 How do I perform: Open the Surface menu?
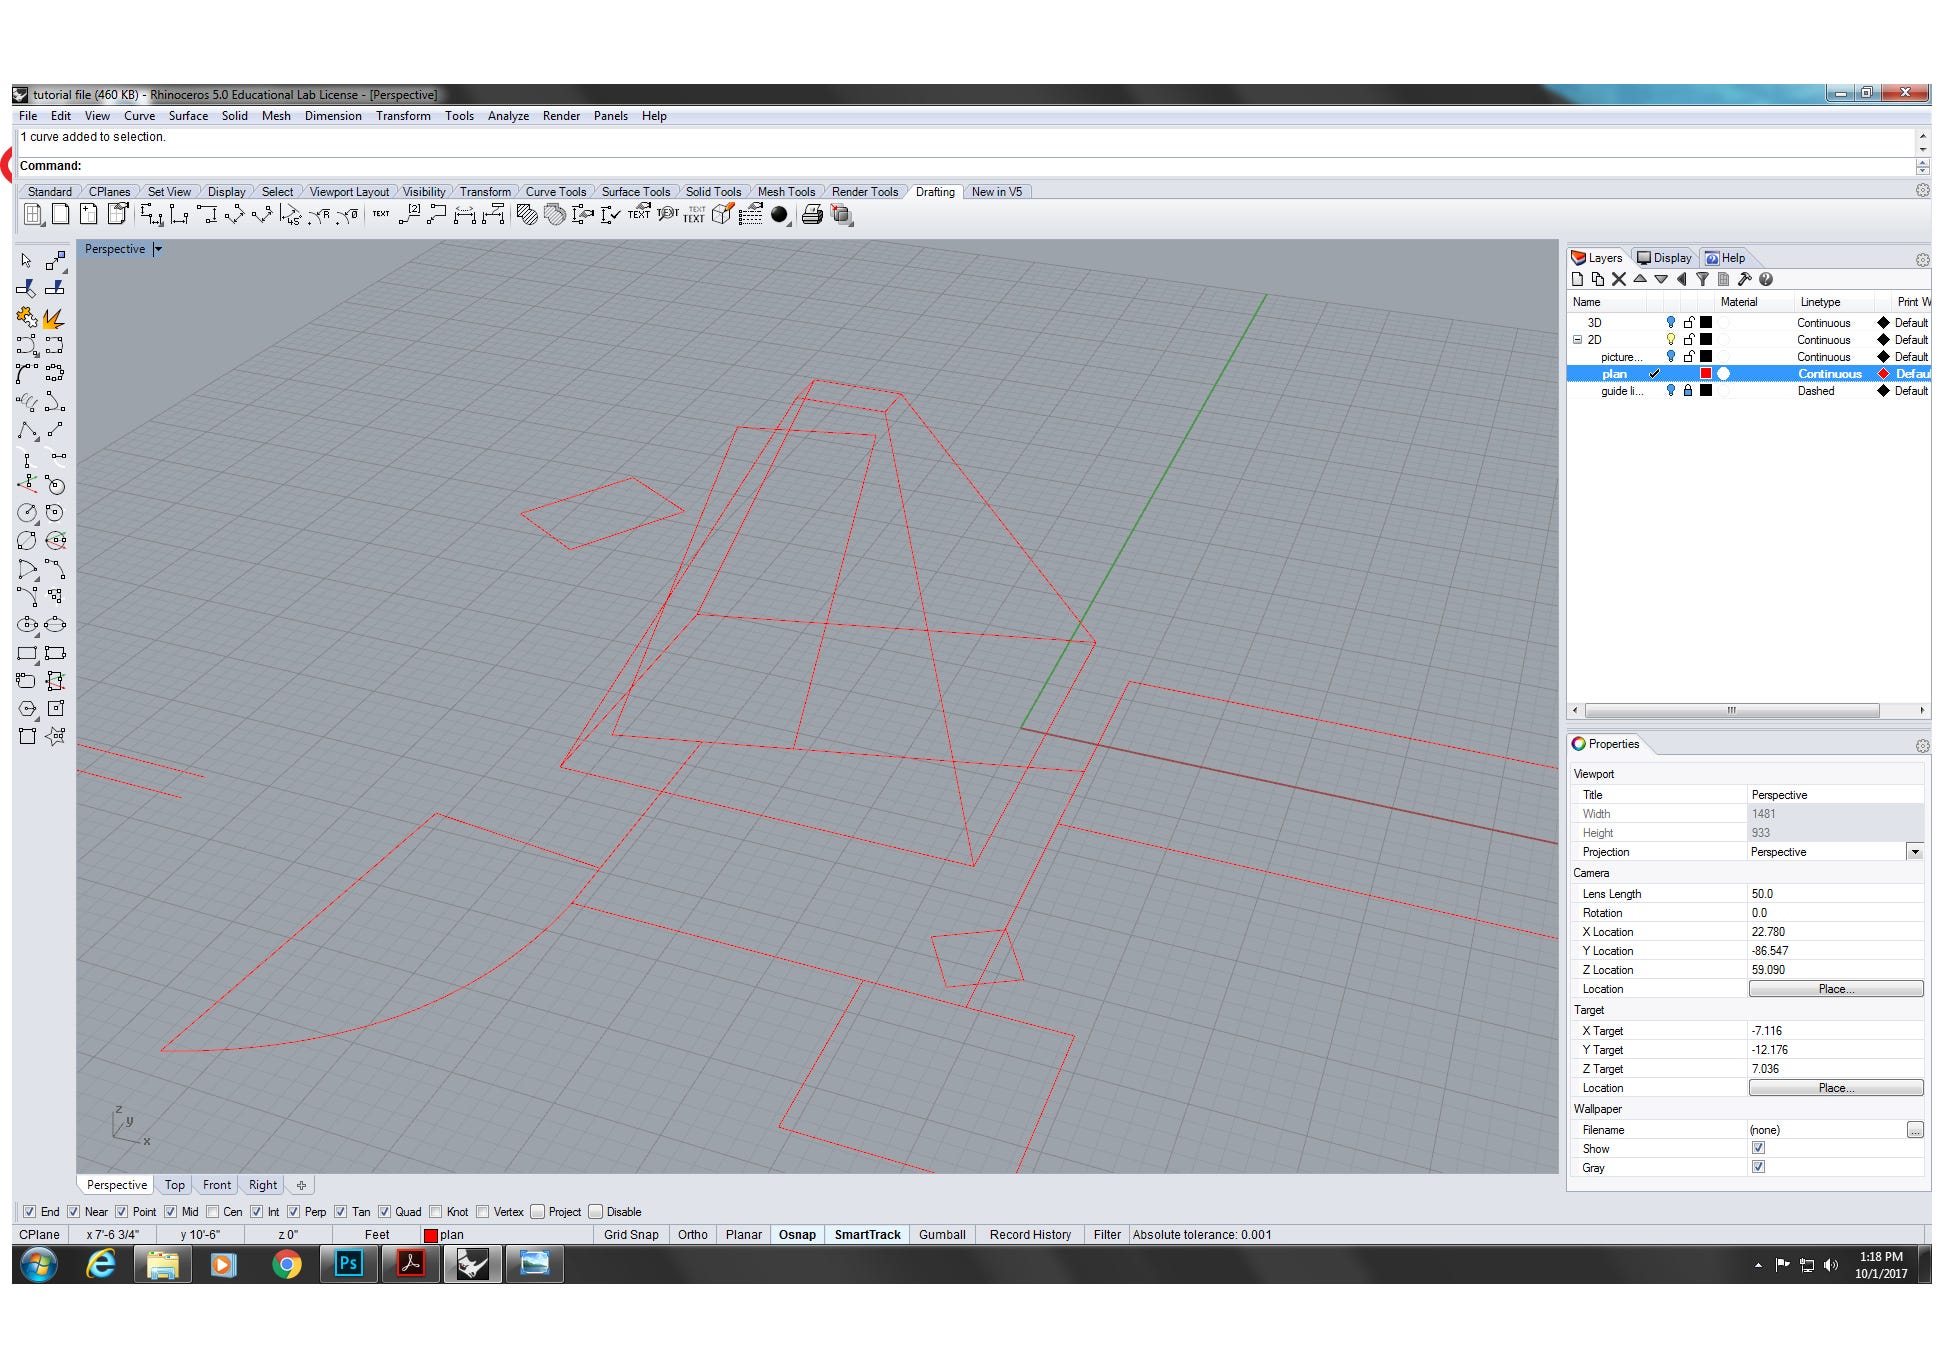(188, 116)
